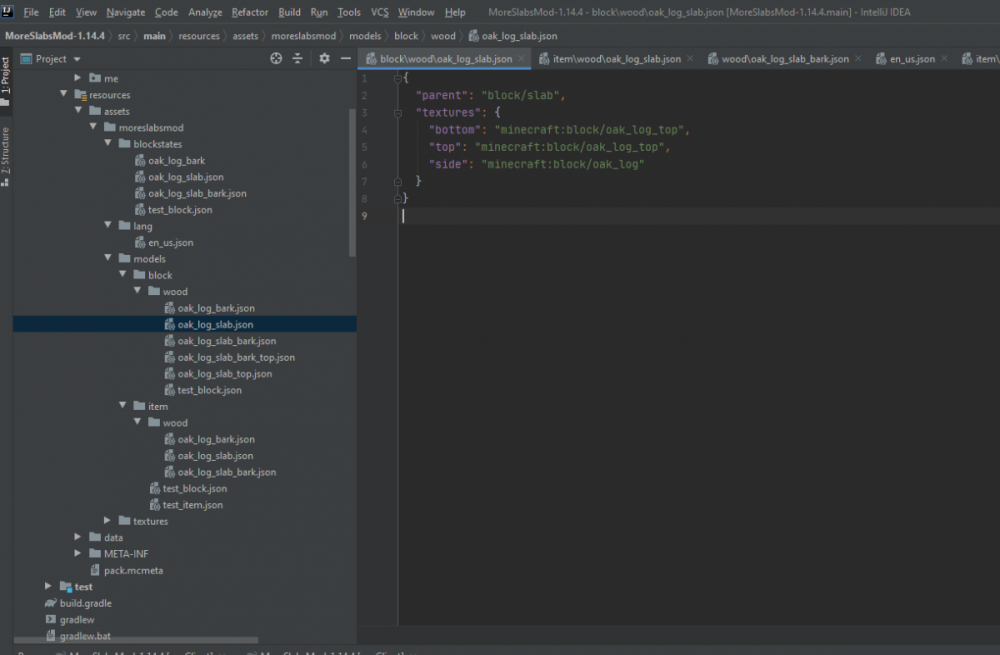Expand the textures folder
The height and width of the screenshot is (655, 1000).
point(107,520)
